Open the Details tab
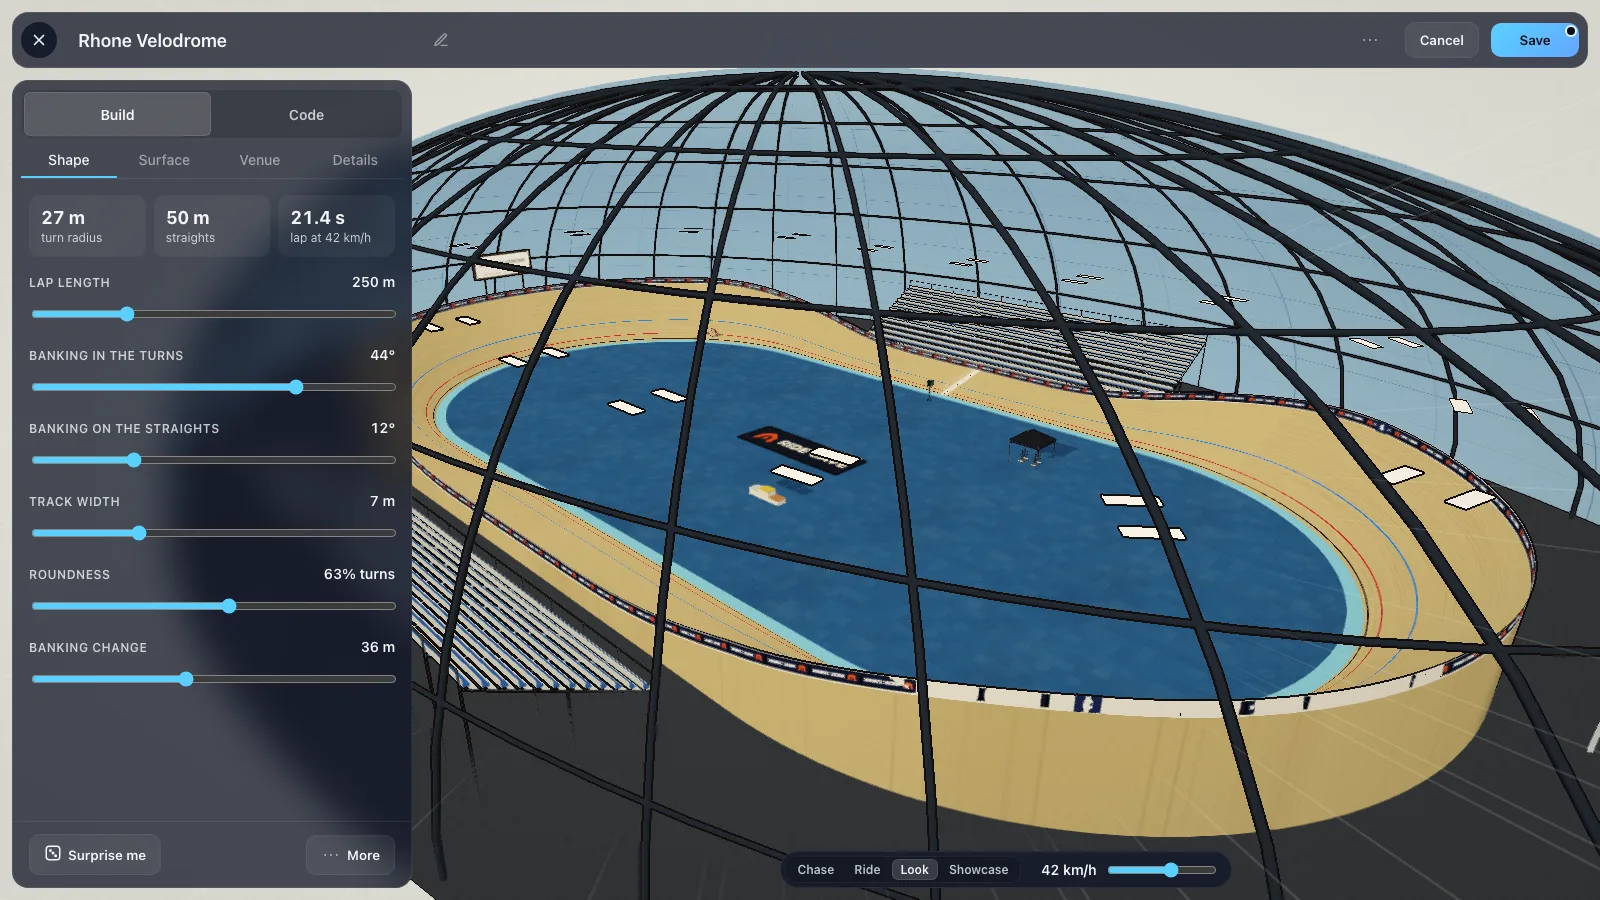Image resolution: width=1600 pixels, height=900 pixels. pos(355,160)
